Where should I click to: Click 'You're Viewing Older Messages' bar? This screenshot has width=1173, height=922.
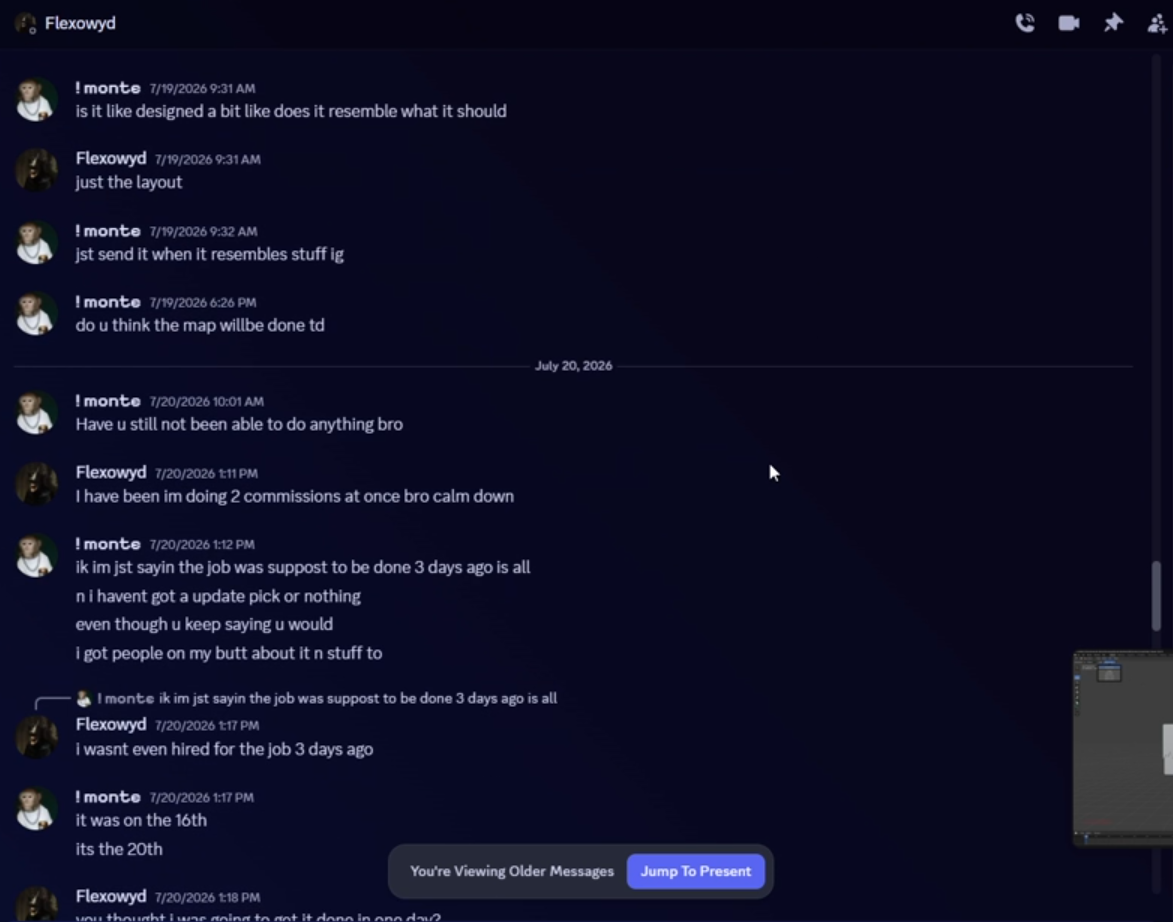tap(512, 871)
